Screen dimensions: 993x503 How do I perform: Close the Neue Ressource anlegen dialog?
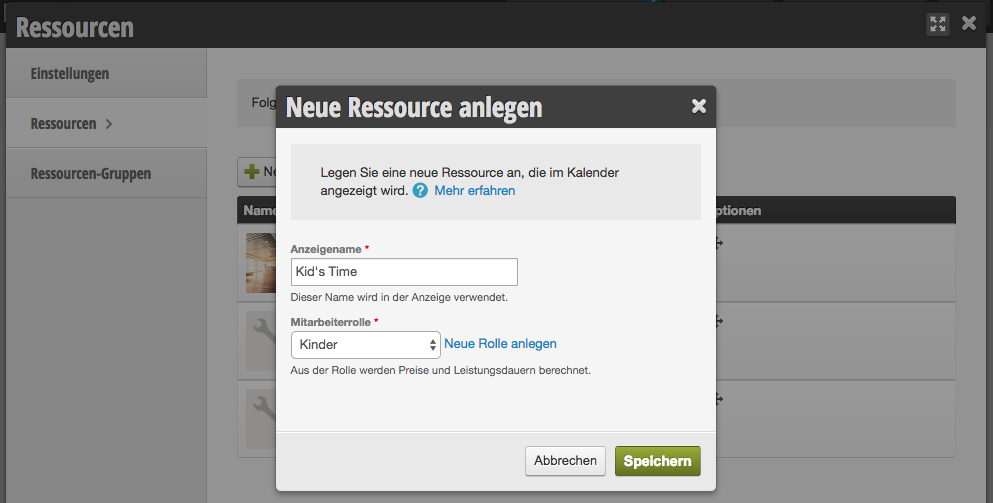coord(699,106)
